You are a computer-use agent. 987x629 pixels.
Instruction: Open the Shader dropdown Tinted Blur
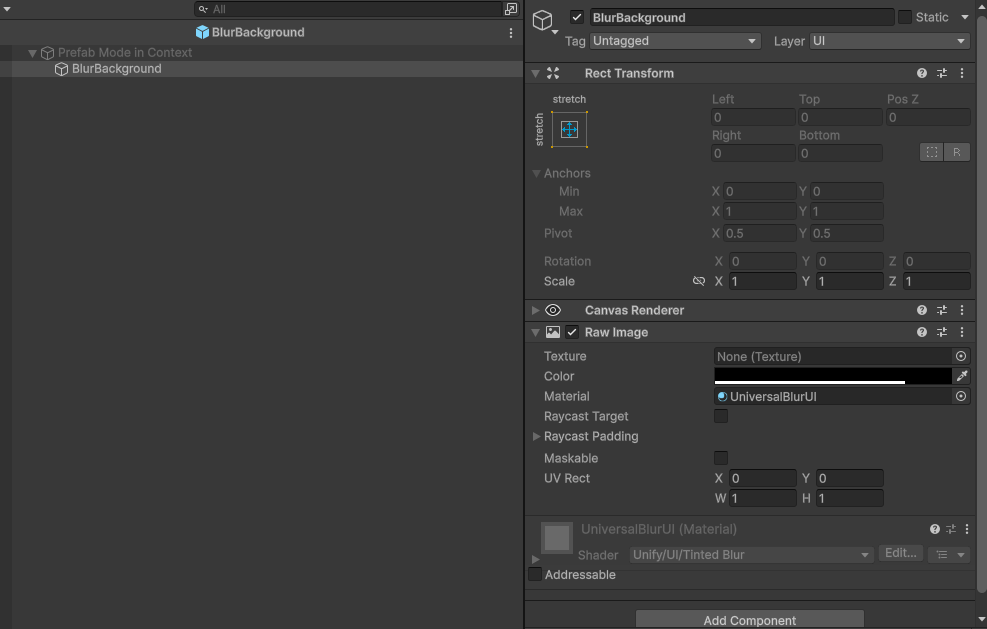click(751, 555)
